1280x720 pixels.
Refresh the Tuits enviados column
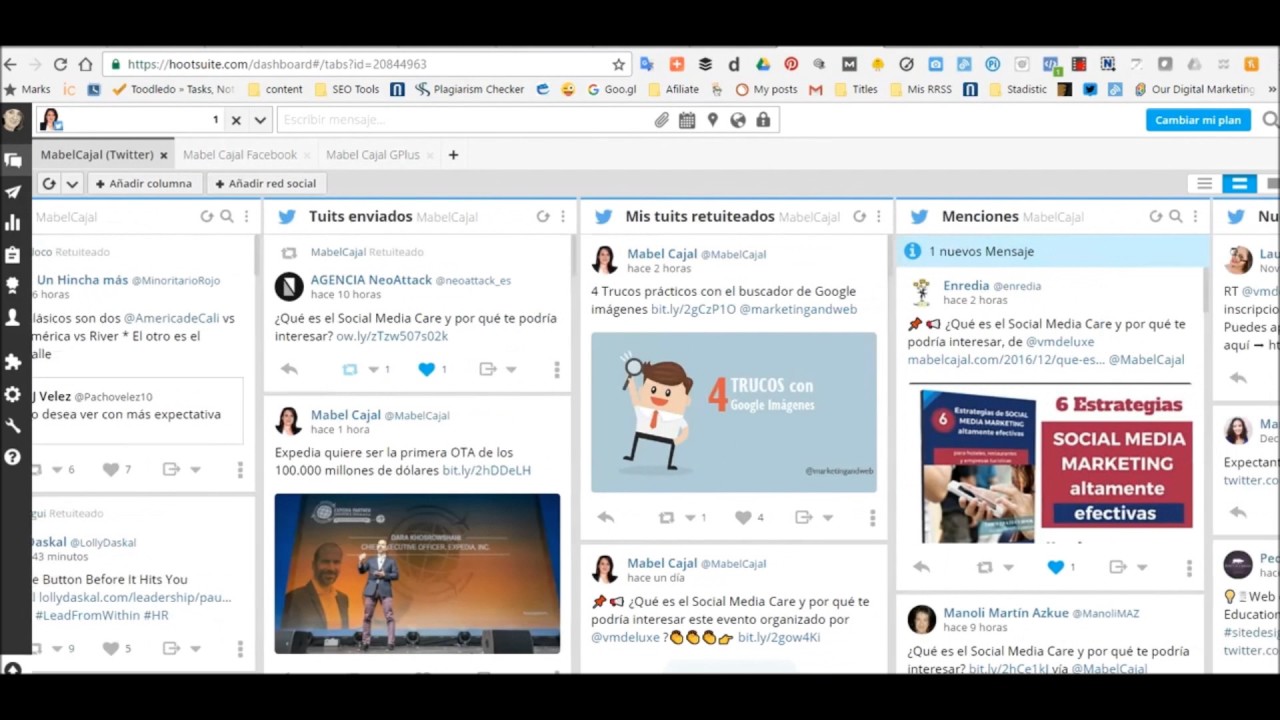[543, 216]
